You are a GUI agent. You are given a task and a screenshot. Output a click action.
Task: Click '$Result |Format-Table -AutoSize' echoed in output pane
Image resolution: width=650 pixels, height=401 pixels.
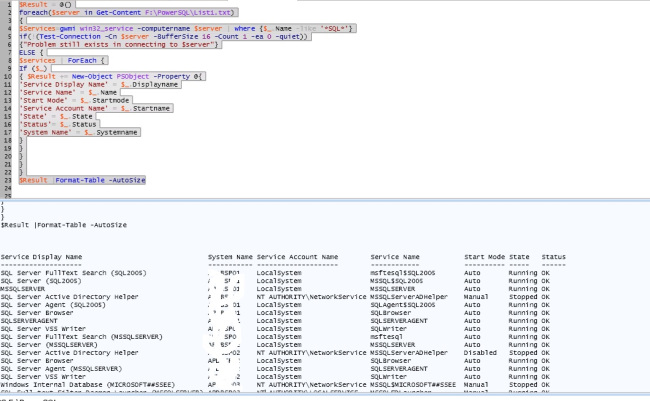click(x=64, y=225)
